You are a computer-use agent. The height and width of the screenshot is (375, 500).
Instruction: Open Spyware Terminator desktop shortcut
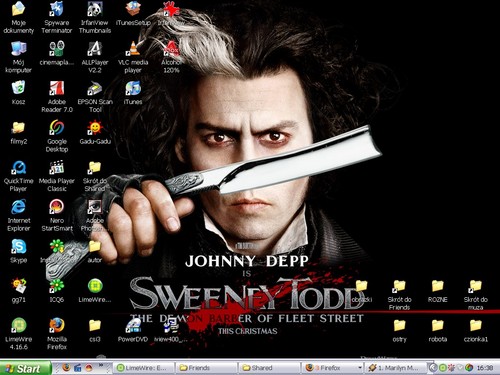tap(57, 17)
